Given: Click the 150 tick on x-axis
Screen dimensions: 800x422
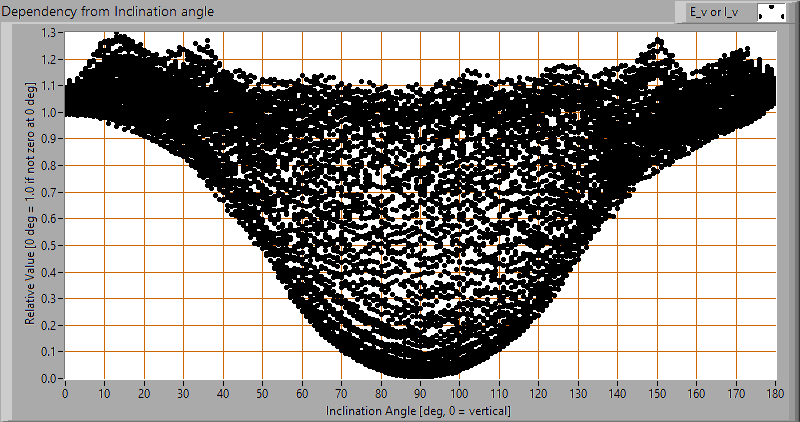Looking at the screenshot, I should (x=657, y=393).
